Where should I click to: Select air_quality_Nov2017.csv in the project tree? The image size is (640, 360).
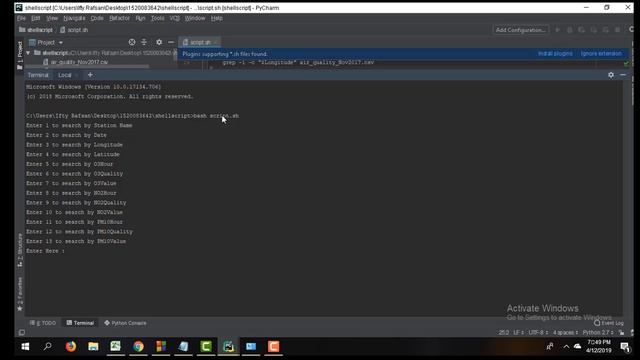click(76, 62)
